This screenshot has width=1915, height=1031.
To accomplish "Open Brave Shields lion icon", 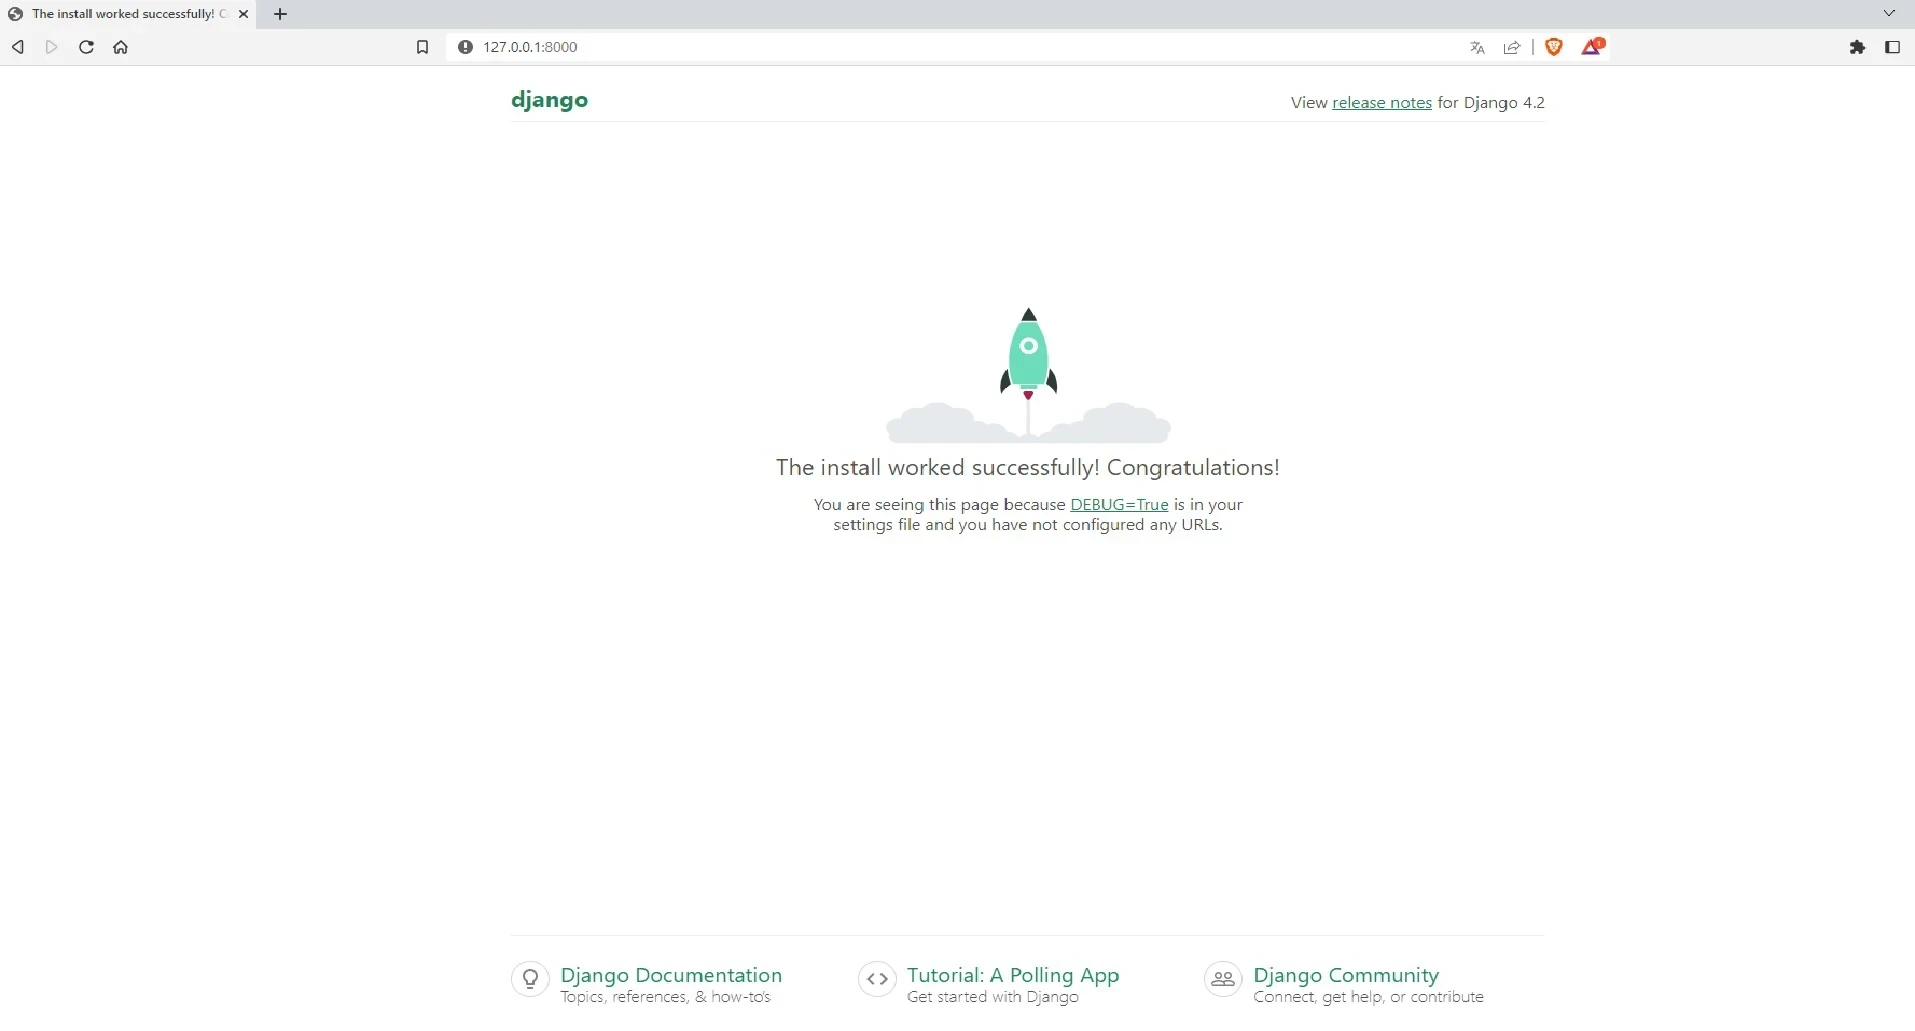I will pos(1554,47).
